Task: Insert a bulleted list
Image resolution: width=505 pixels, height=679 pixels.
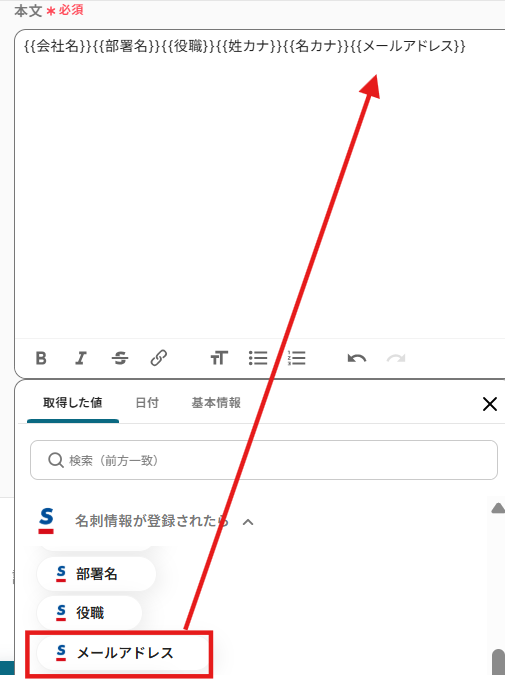Action: [258, 358]
